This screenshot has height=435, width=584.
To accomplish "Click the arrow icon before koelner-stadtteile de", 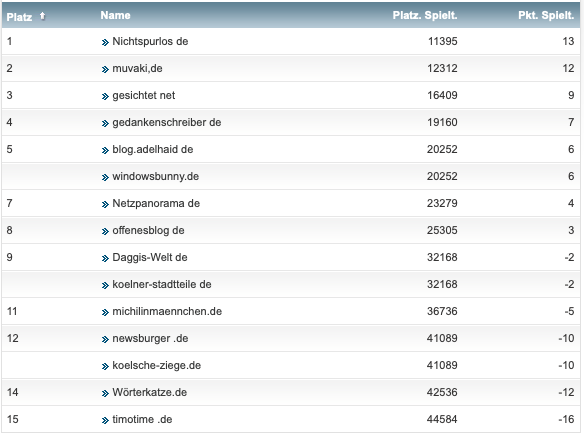I will (x=105, y=286).
